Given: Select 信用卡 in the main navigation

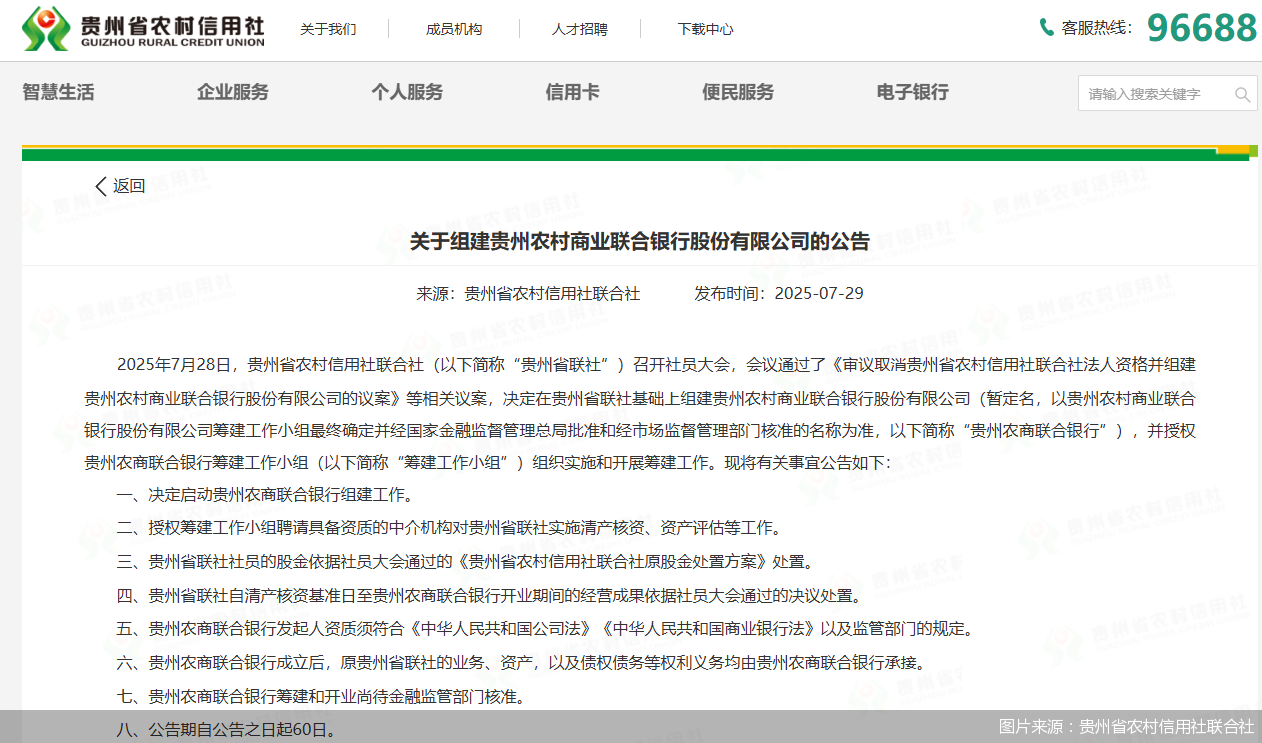Looking at the screenshot, I should (572, 92).
